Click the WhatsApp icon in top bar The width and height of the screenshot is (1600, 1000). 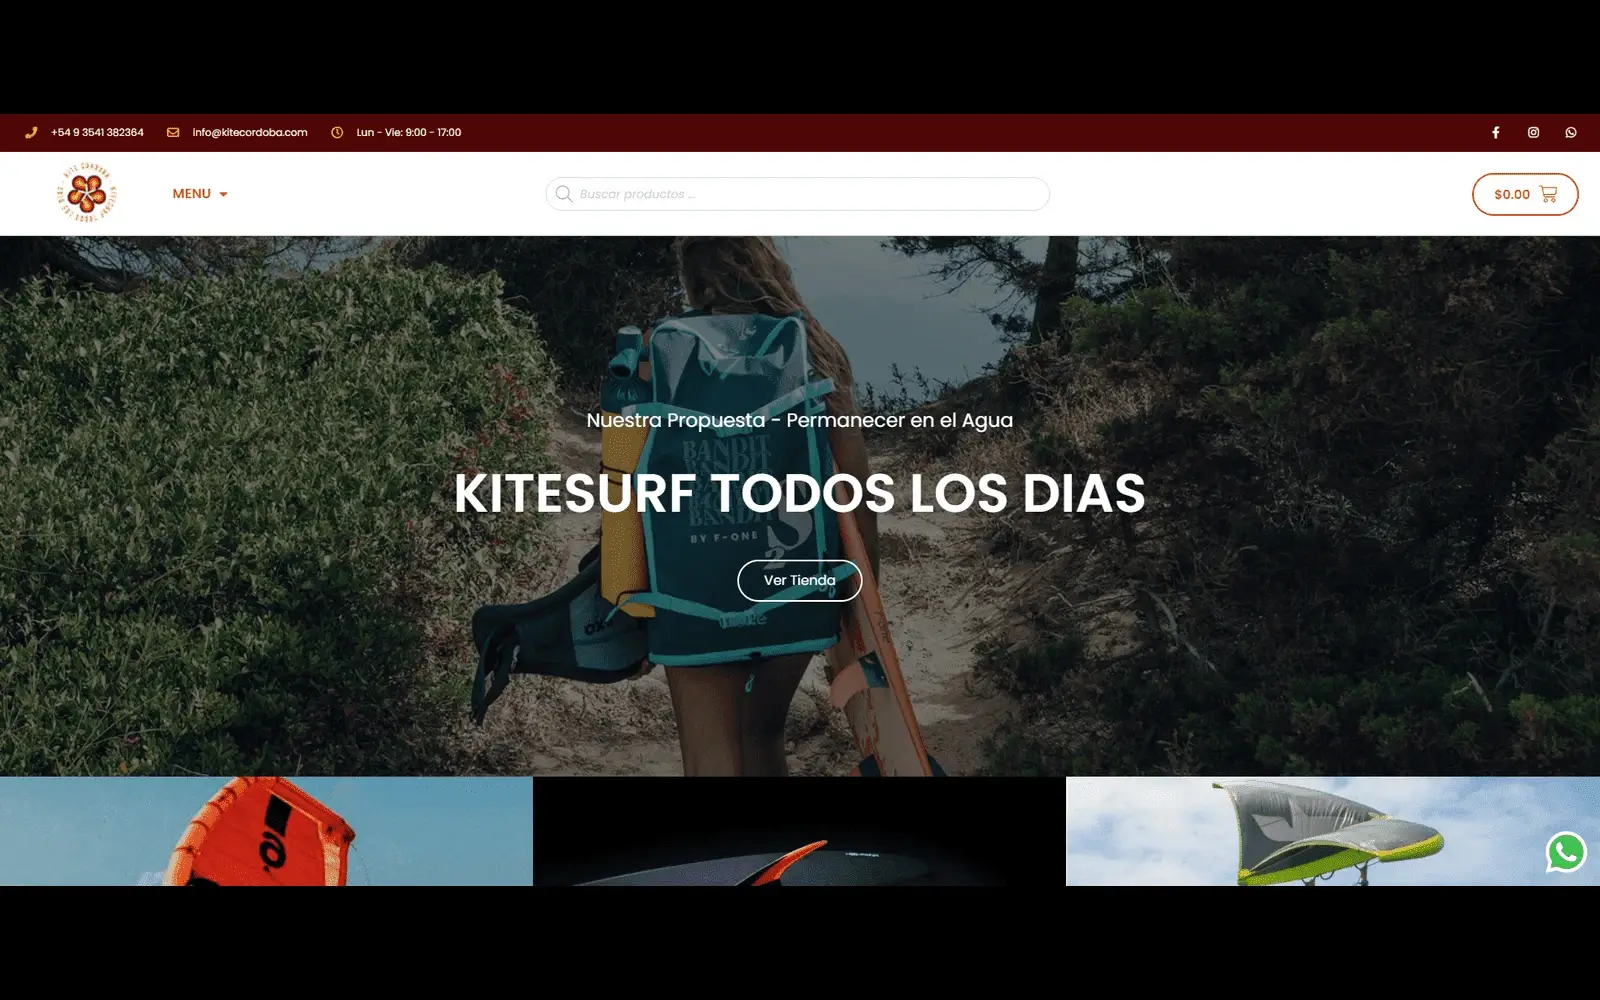[x=1571, y=132]
